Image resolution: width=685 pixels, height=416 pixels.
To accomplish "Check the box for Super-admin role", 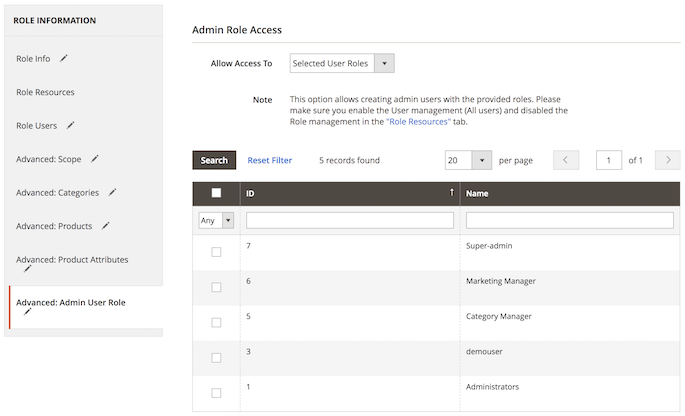I will 216,252.
